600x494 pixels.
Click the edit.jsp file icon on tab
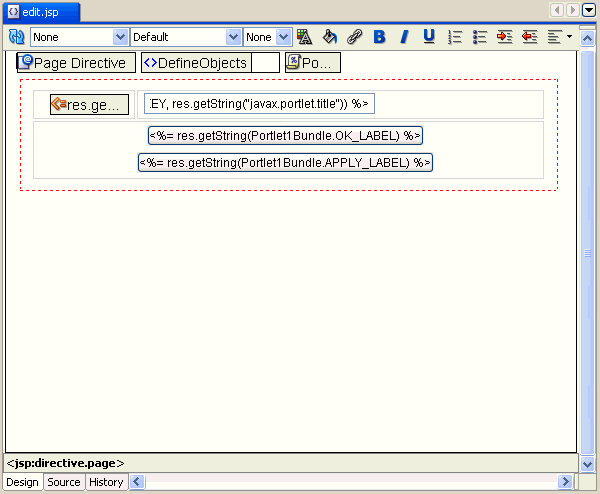13,12
